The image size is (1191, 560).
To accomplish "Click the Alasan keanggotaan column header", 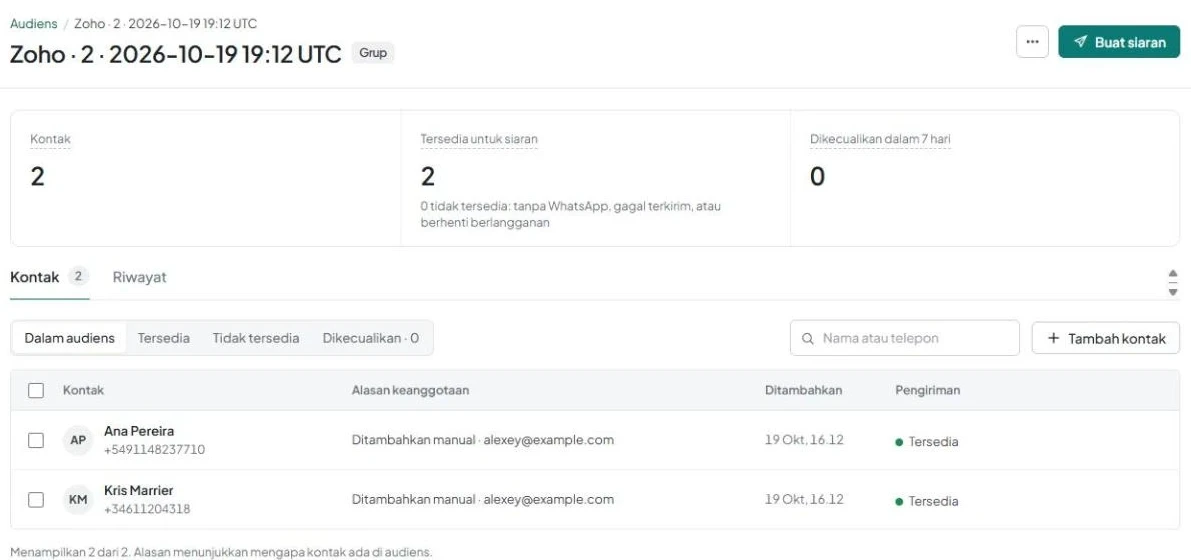I will (410, 390).
